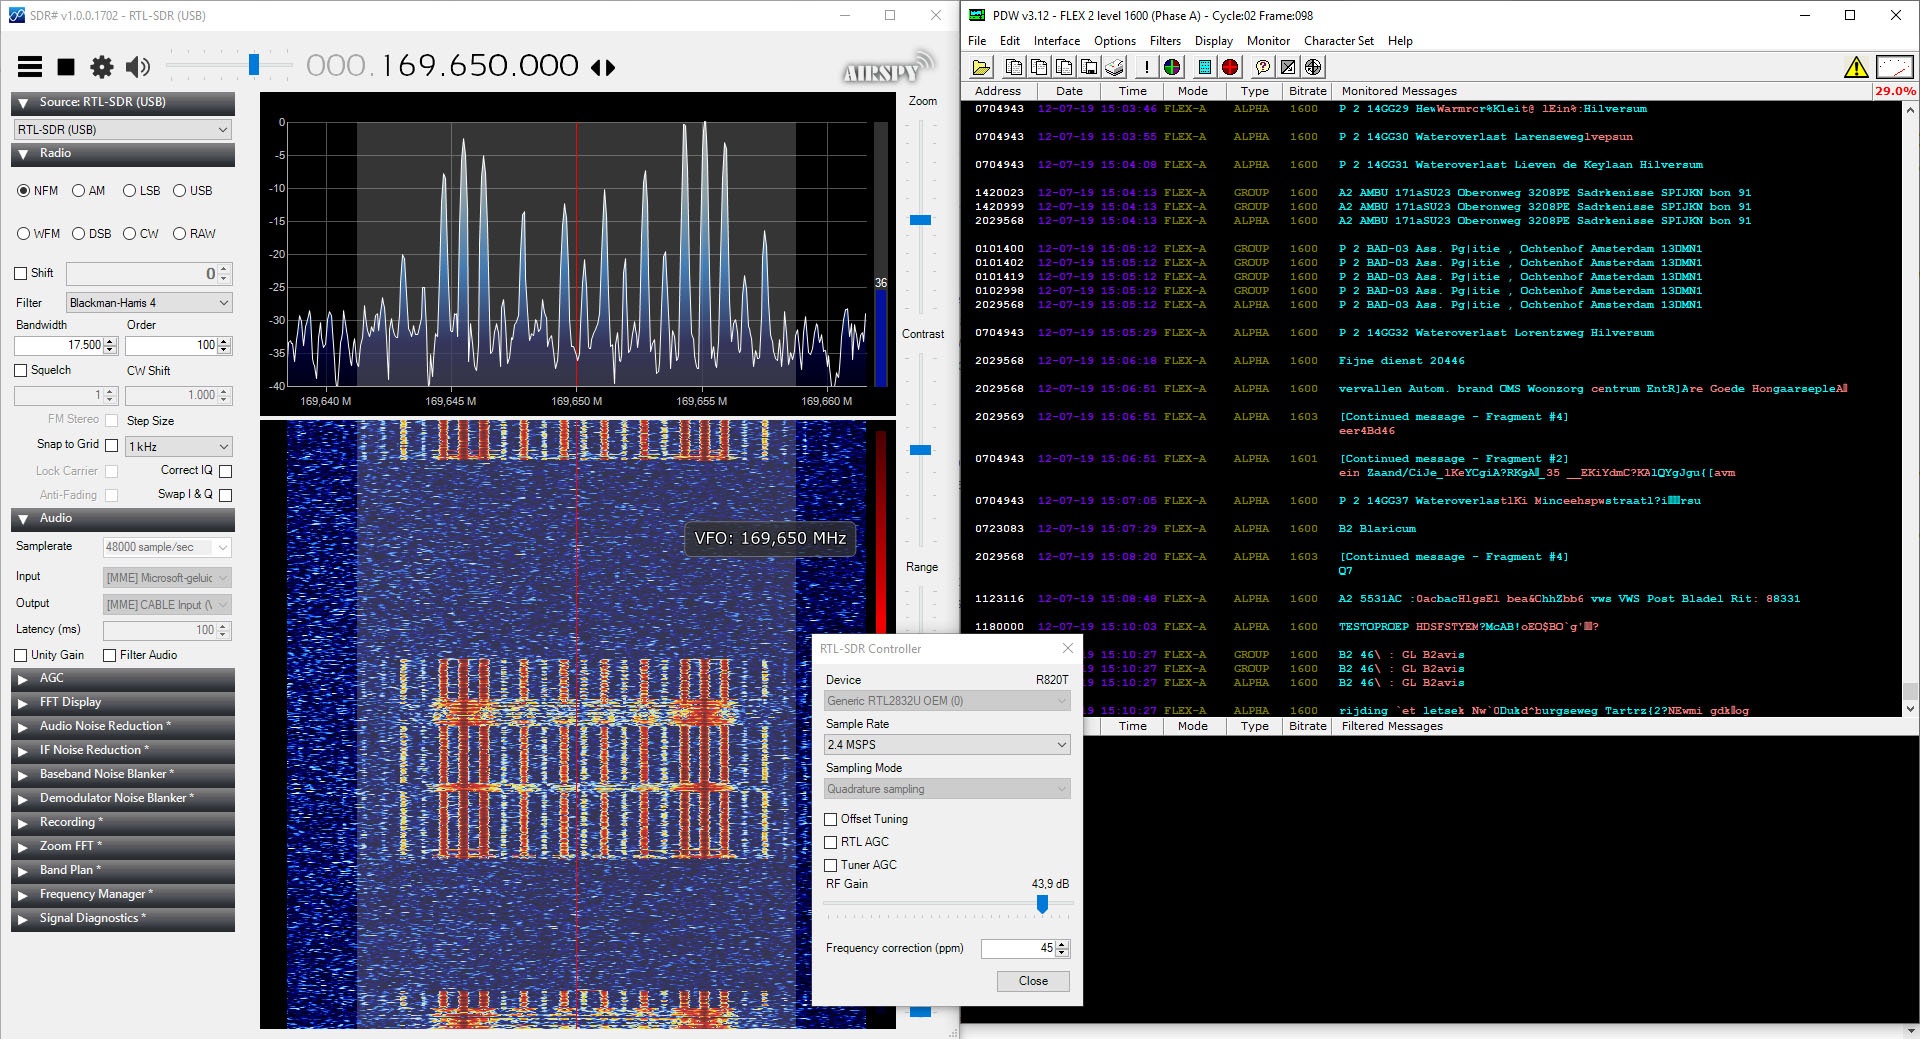Expand the Frequency Manager panel

point(123,895)
